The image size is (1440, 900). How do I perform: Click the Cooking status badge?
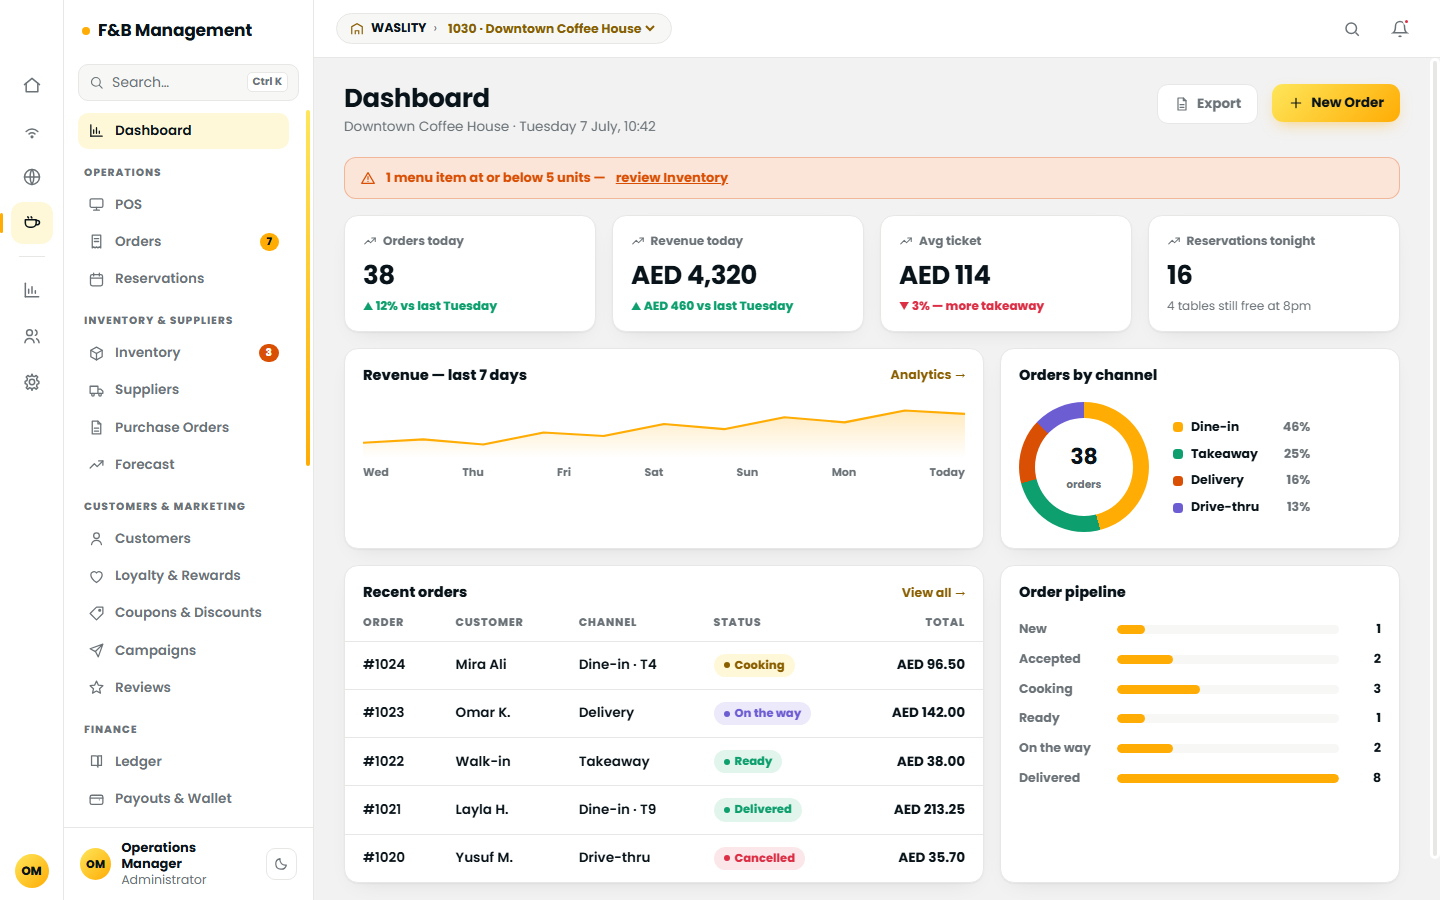[x=754, y=665]
